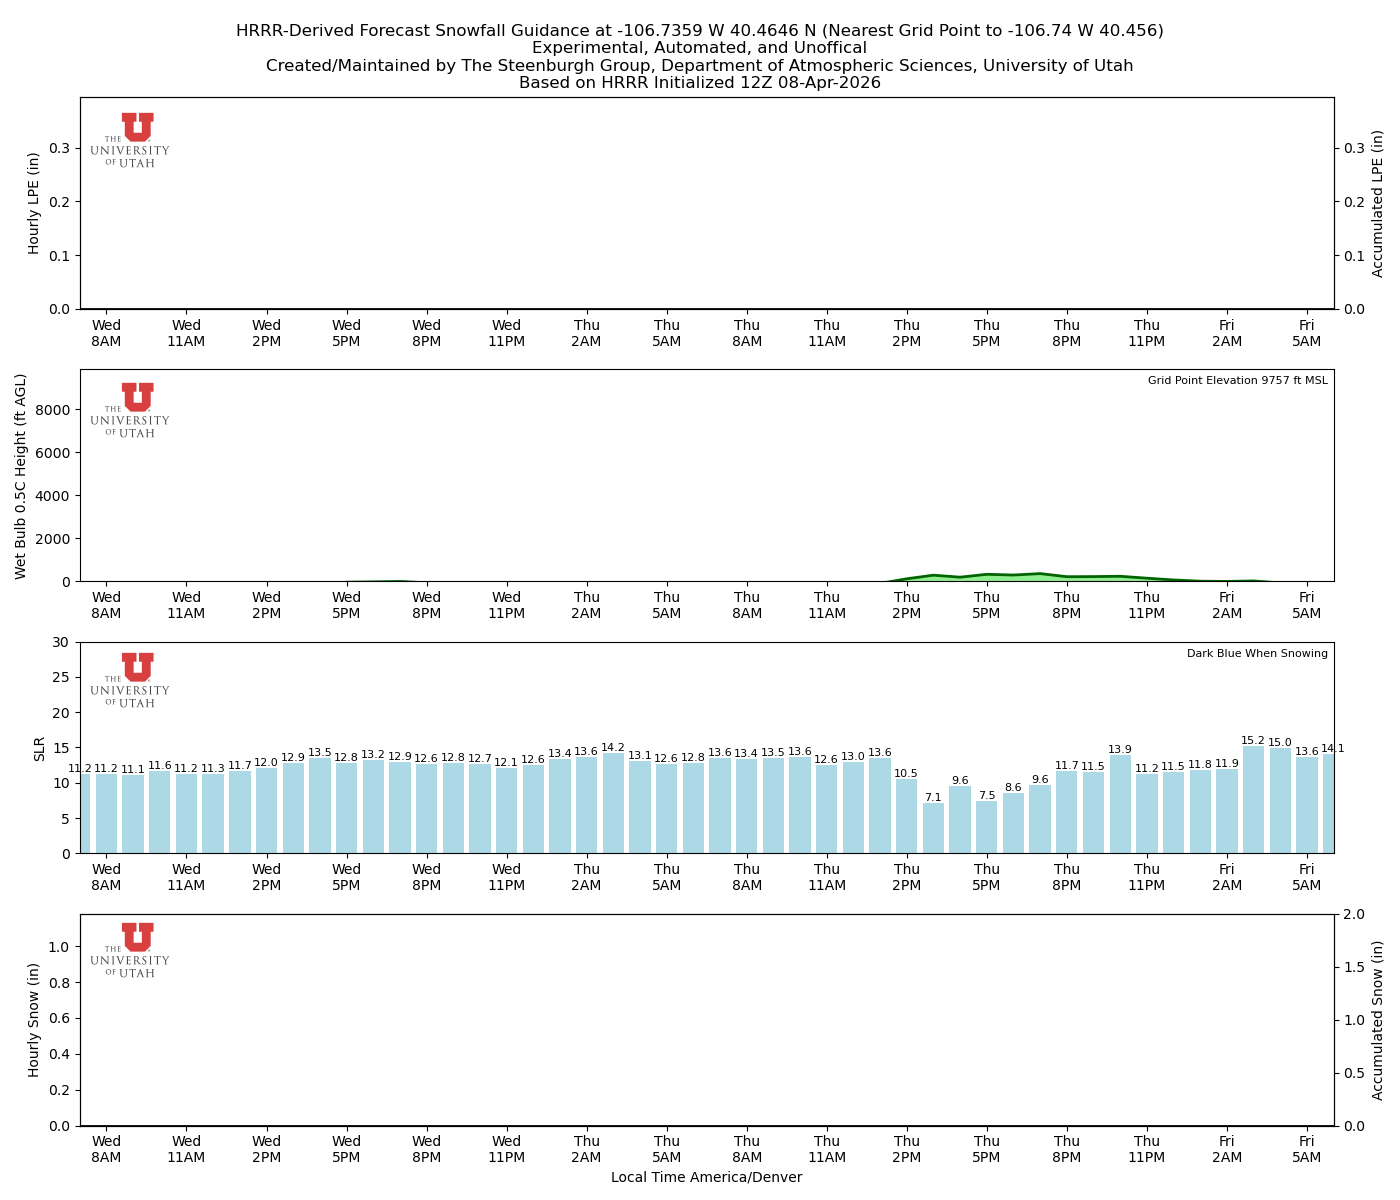The height and width of the screenshot is (1200, 1400).
Task: Click the 'Hourly Snow (in)' left axis label
Action: pos(34,1020)
